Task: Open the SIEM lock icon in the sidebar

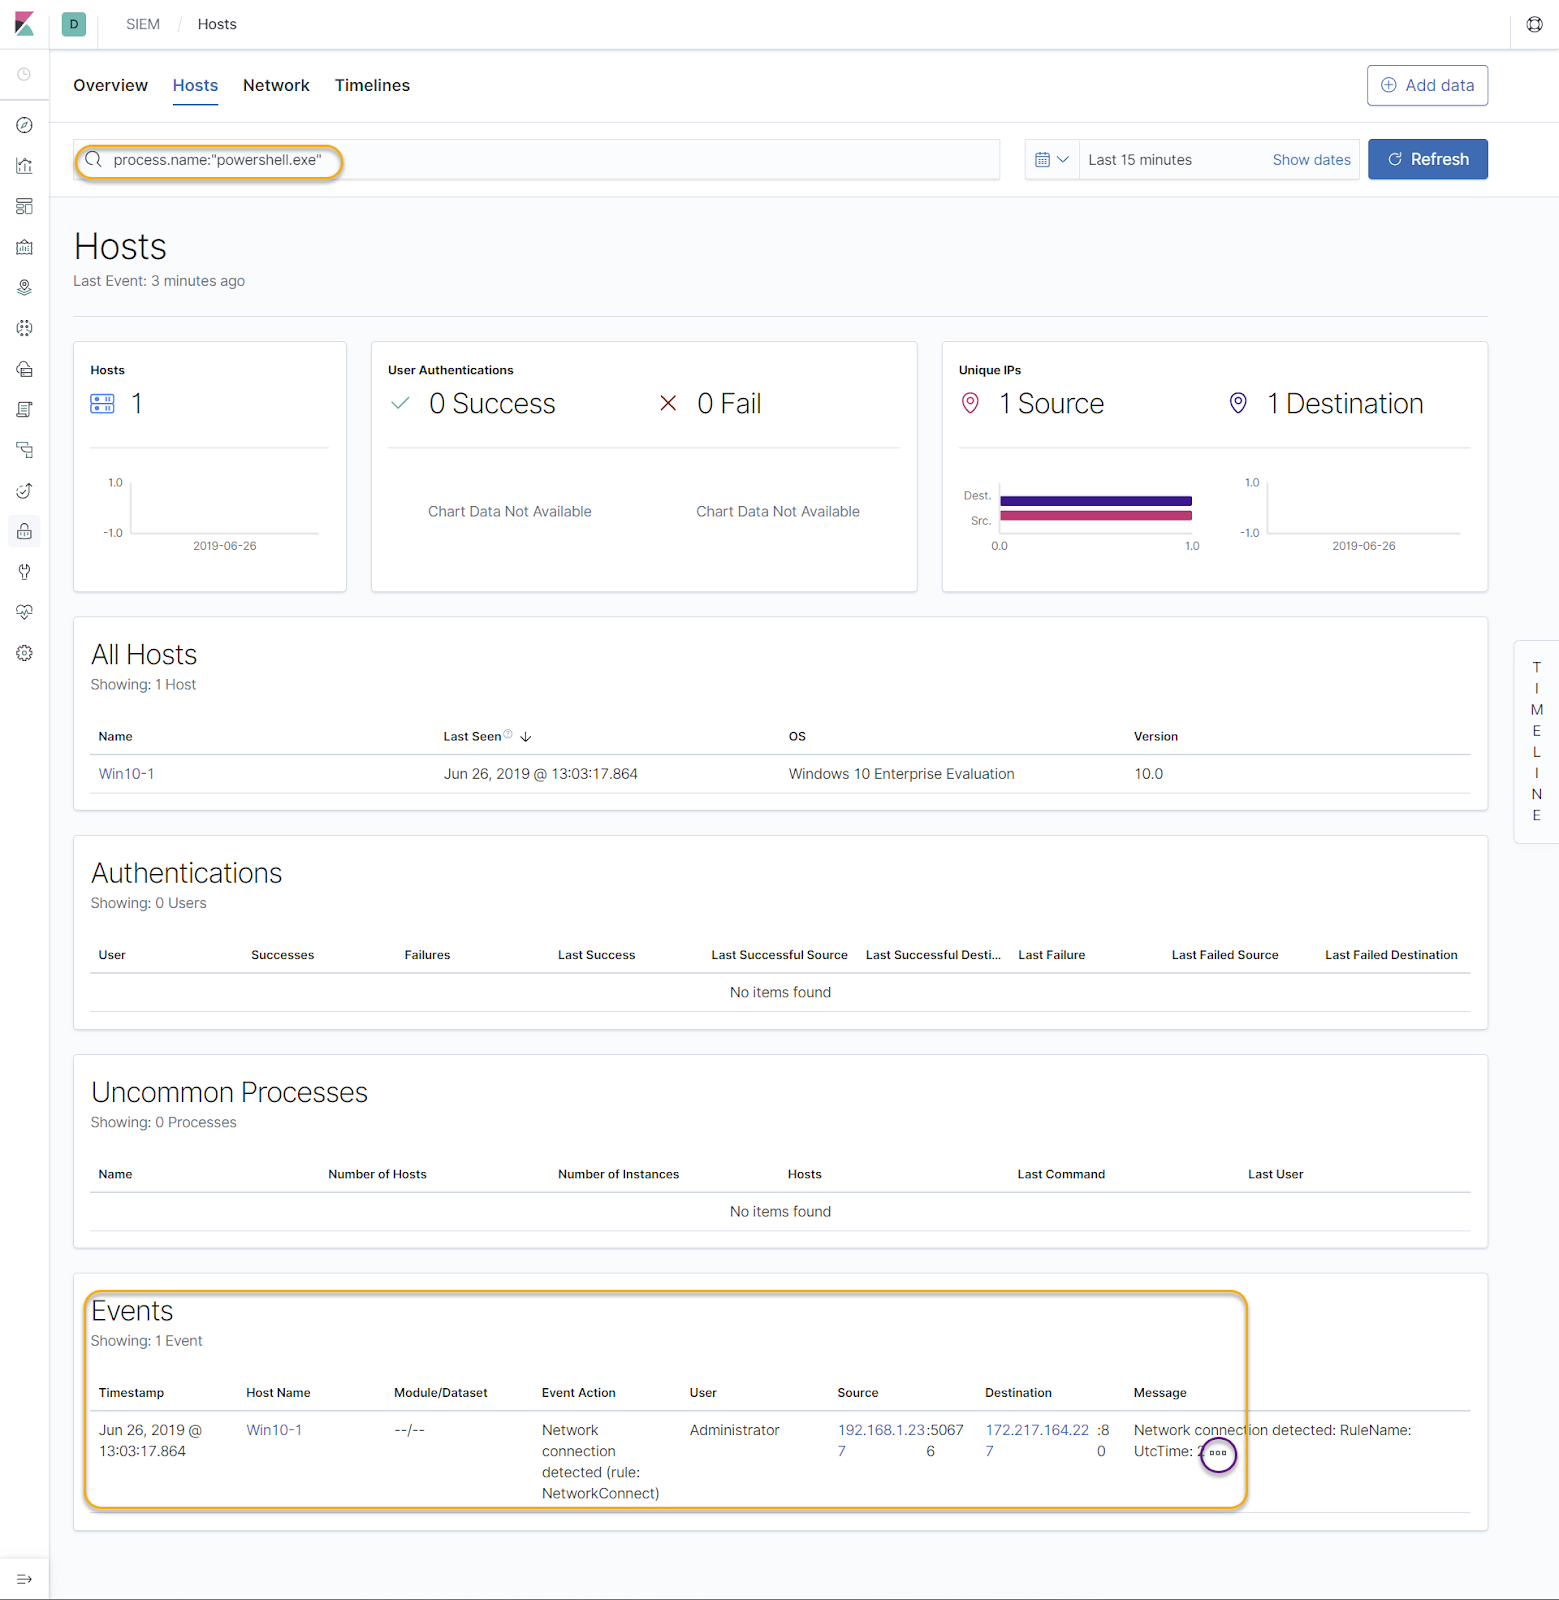Action: coord(25,531)
